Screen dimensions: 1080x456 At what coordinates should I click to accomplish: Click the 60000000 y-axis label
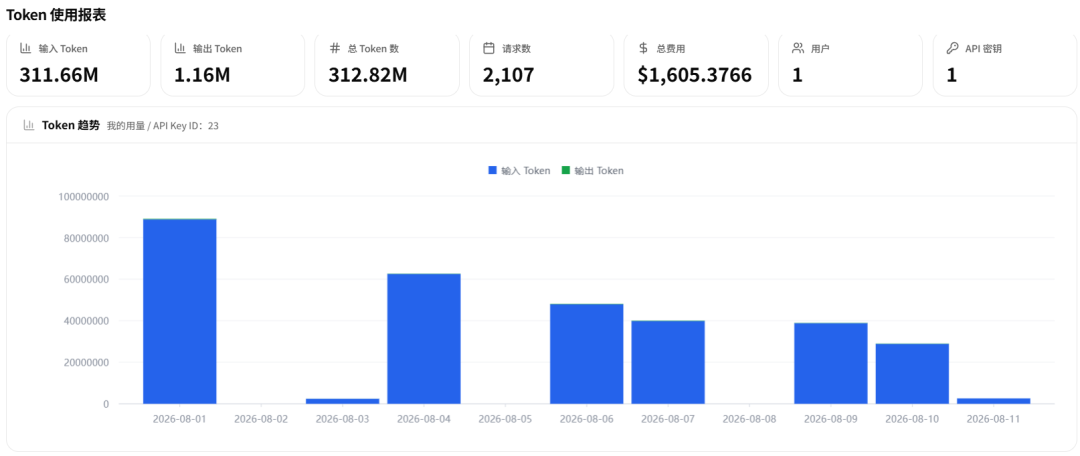pyautogui.click(x=87, y=279)
